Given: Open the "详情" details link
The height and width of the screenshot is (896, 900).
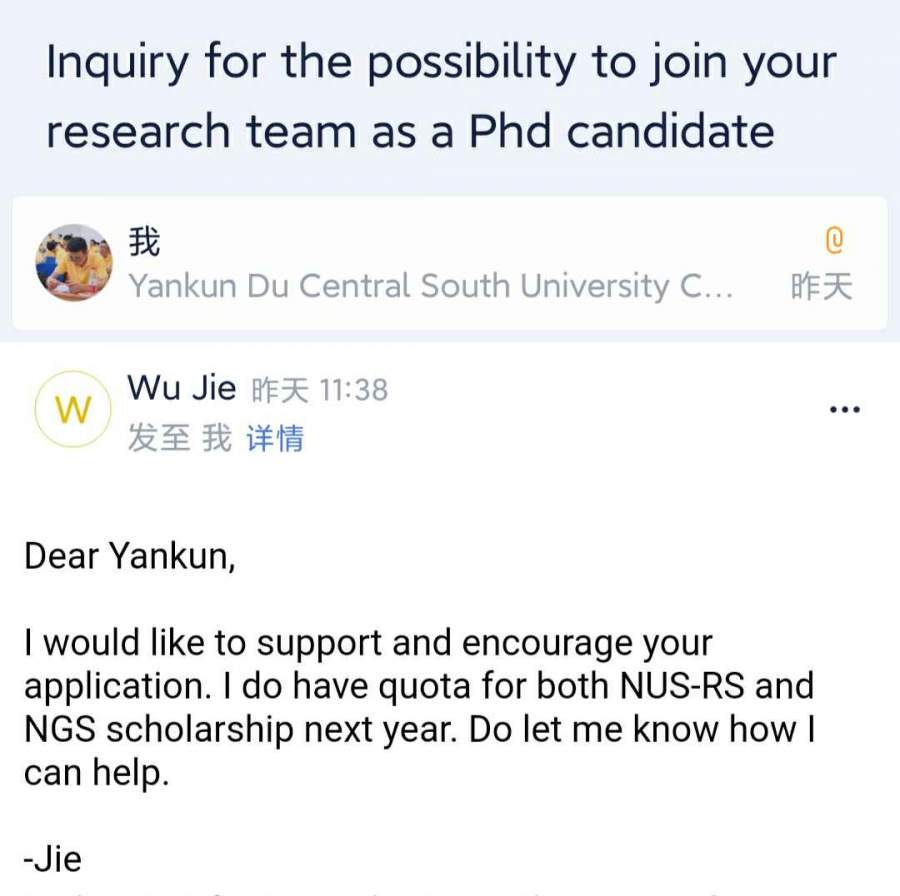Looking at the screenshot, I should click(x=274, y=438).
